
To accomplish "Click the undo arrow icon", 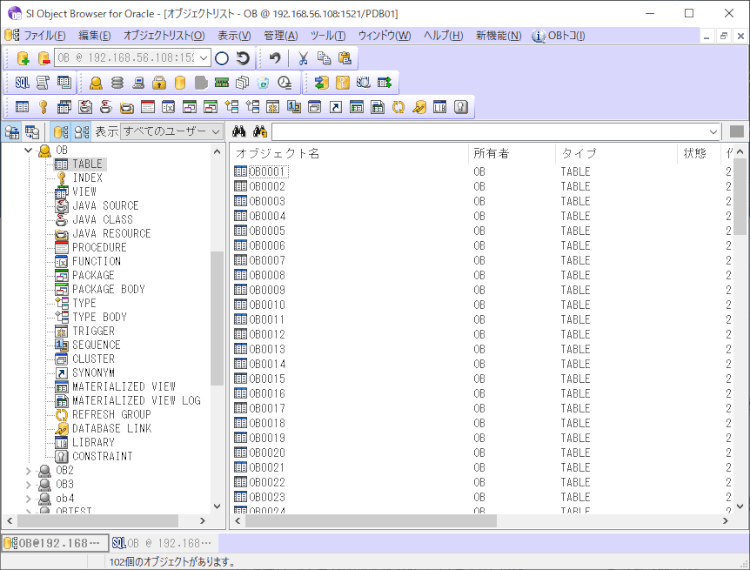I will (275, 59).
